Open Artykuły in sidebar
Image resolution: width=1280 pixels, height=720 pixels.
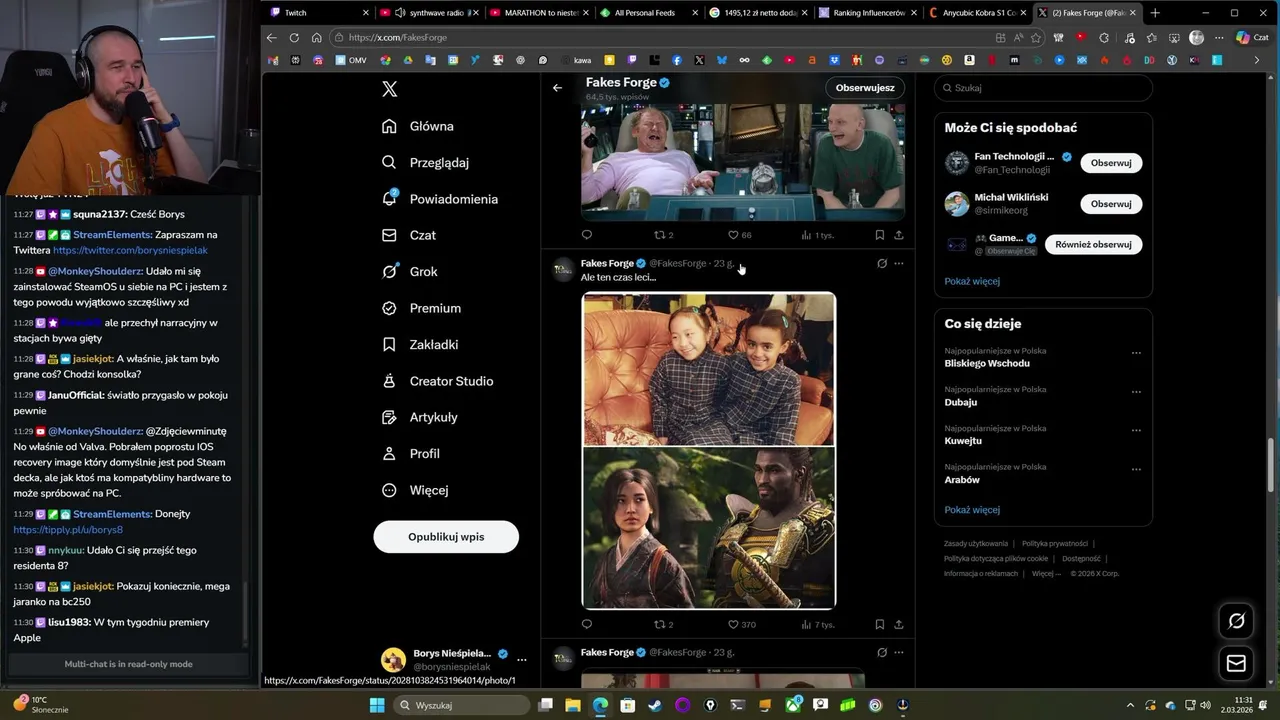(x=420, y=417)
